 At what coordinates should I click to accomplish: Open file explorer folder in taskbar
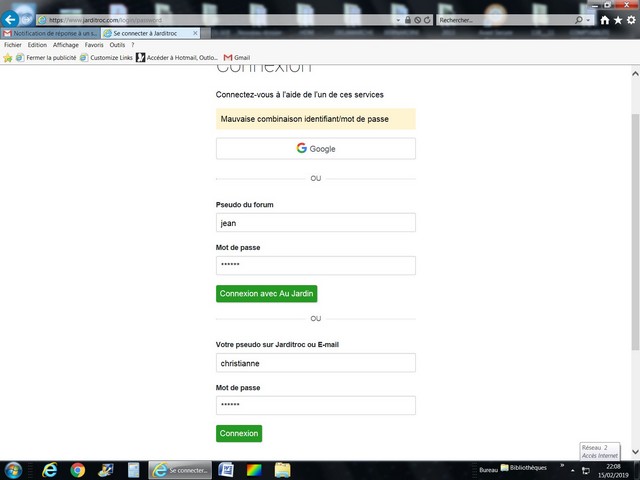282,470
